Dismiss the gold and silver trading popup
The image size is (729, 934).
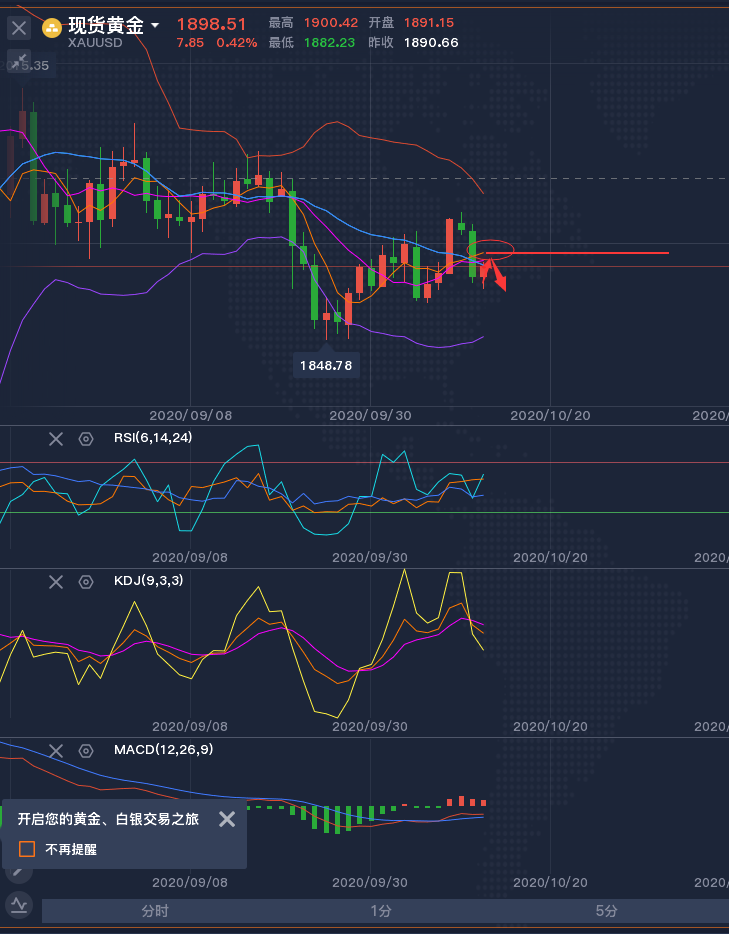(x=227, y=819)
